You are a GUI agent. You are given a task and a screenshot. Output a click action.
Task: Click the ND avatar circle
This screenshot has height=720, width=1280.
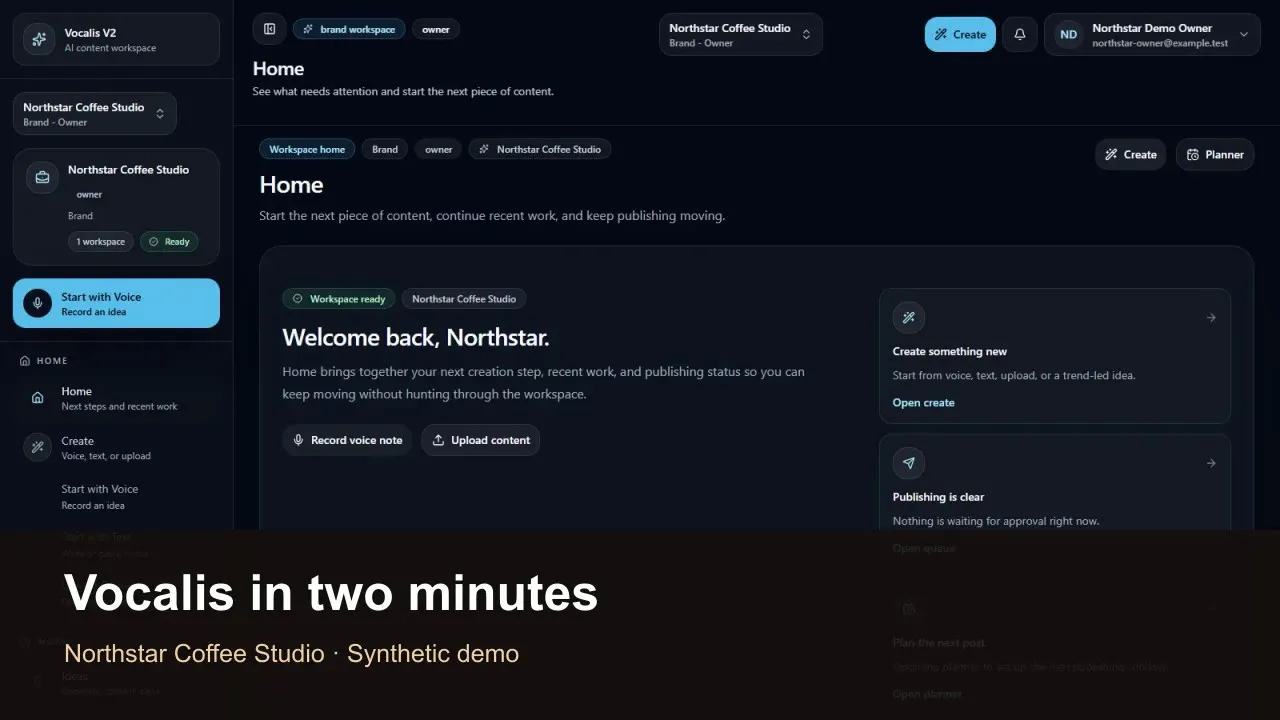1069,34
